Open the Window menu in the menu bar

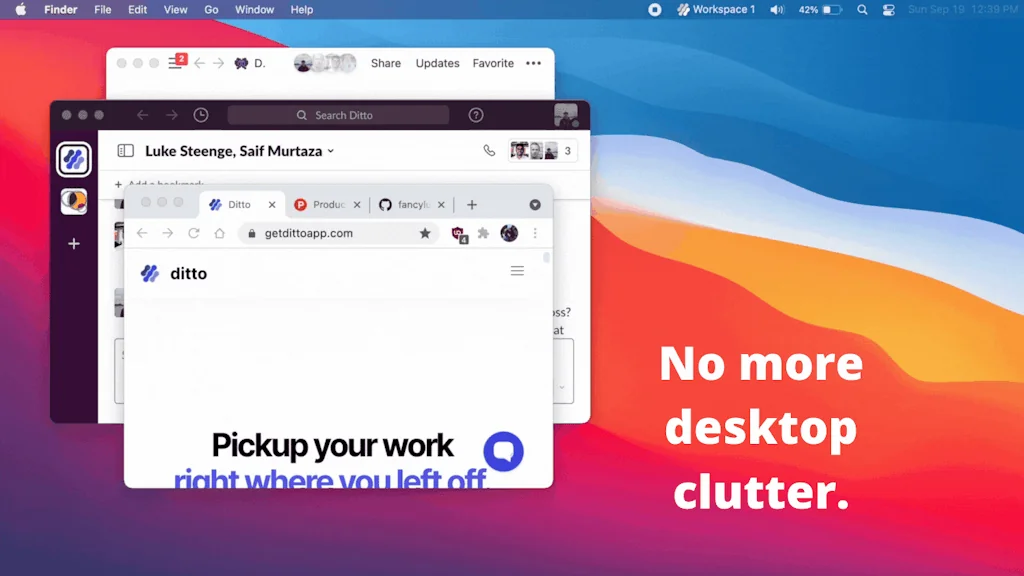click(254, 10)
